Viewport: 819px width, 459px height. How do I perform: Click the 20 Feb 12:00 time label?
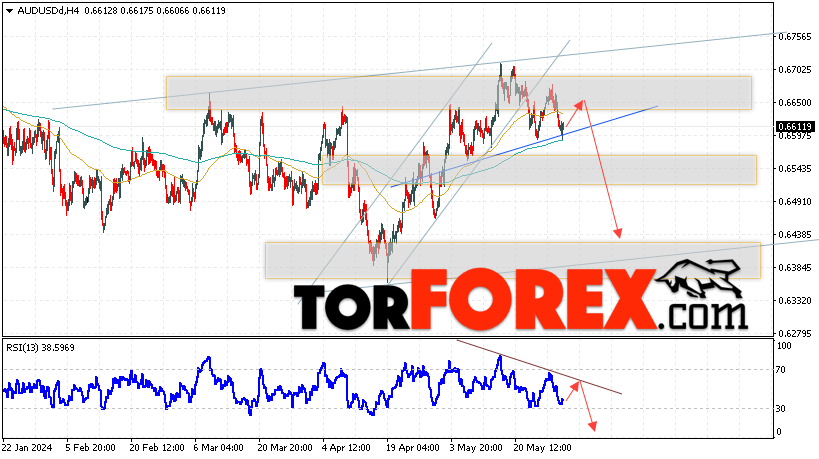(x=157, y=448)
